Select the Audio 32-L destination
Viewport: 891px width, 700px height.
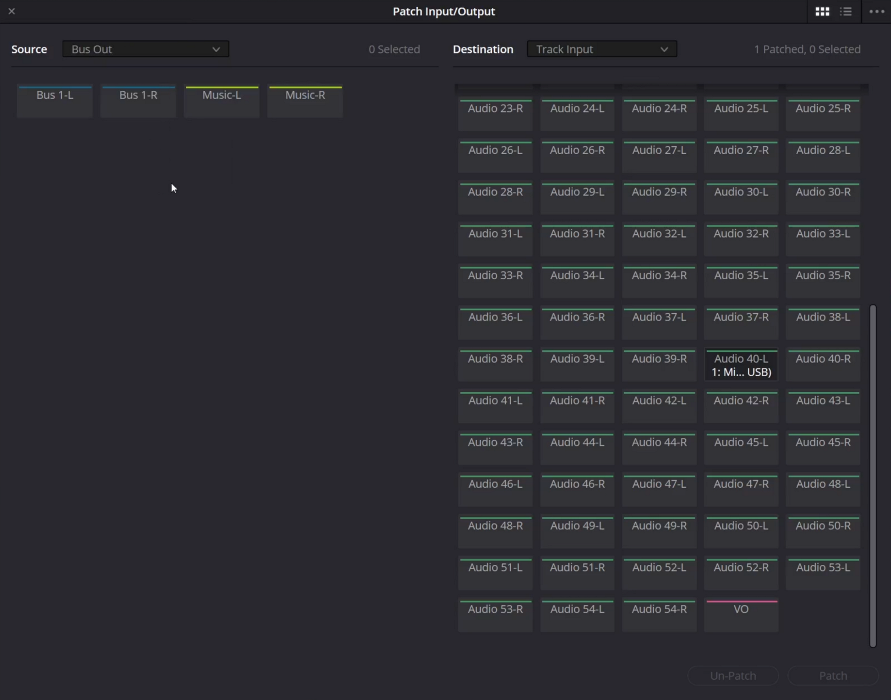[659, 240]
